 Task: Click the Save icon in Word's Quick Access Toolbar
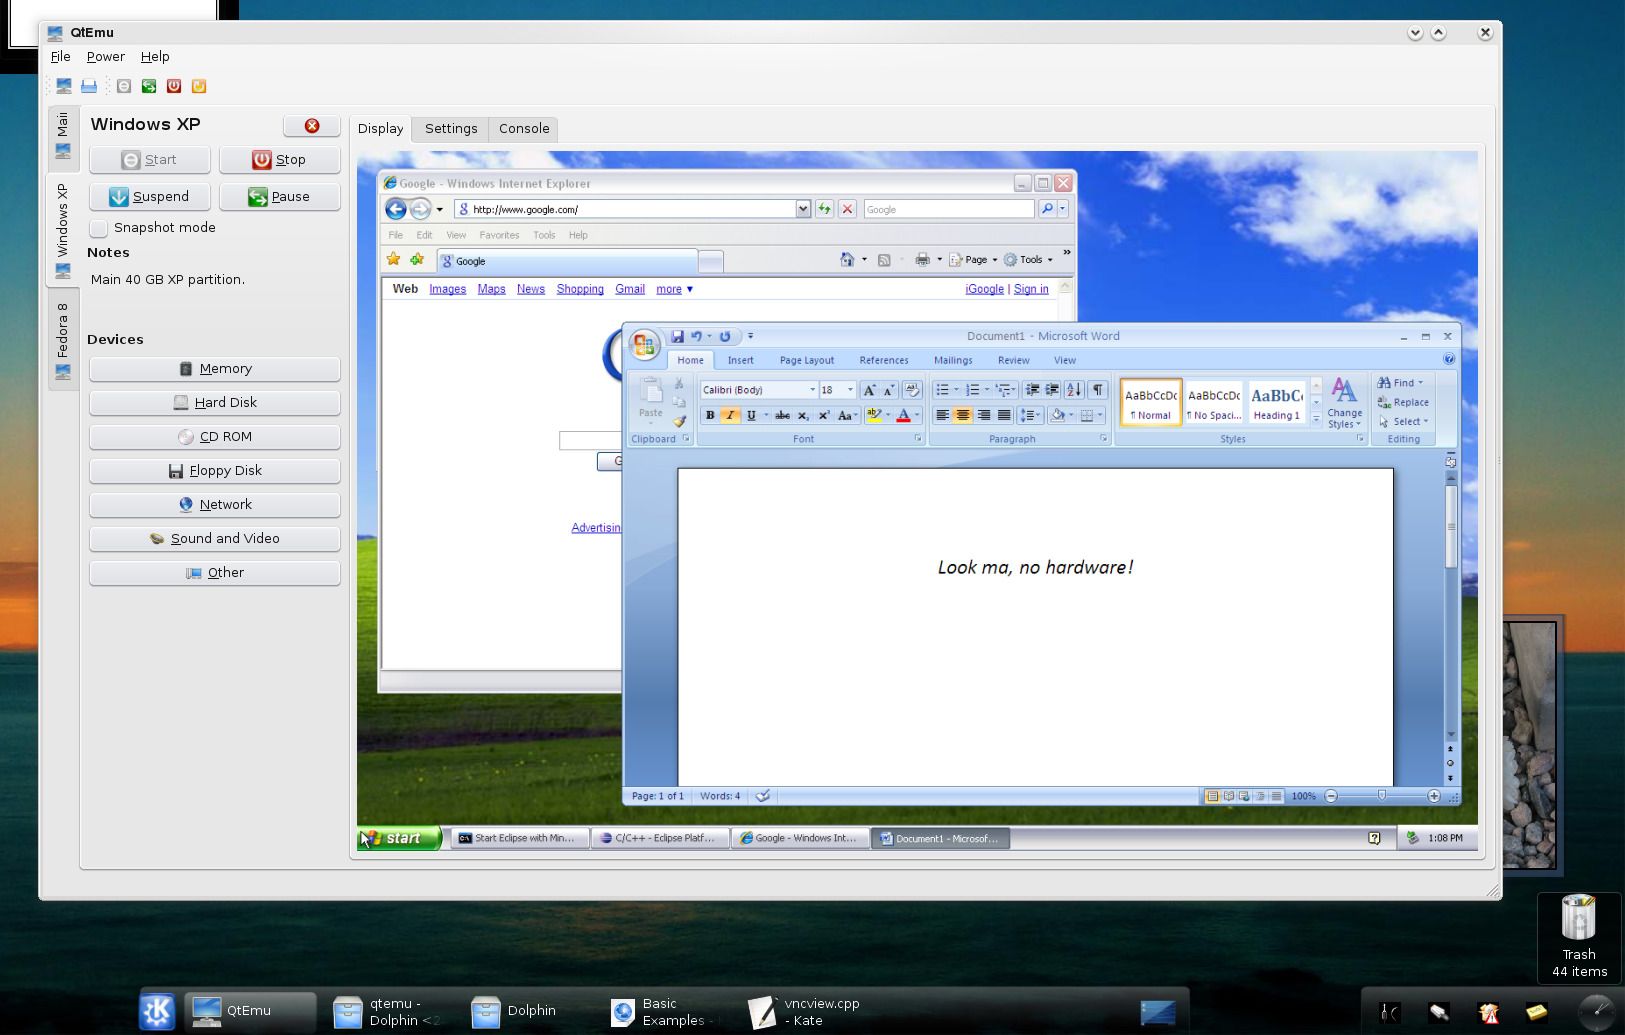point(680,336)
